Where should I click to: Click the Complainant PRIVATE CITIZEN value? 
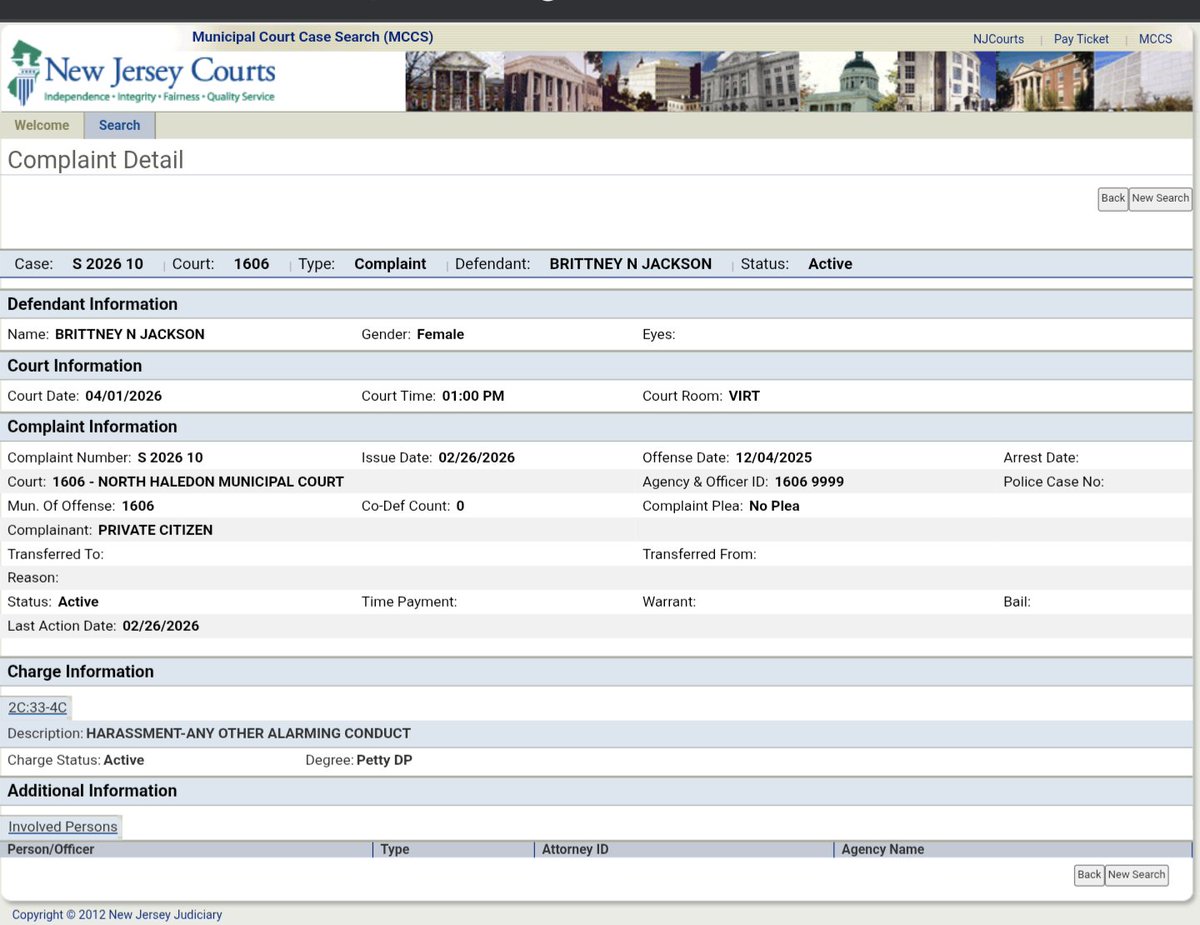(x=155, y=530)
